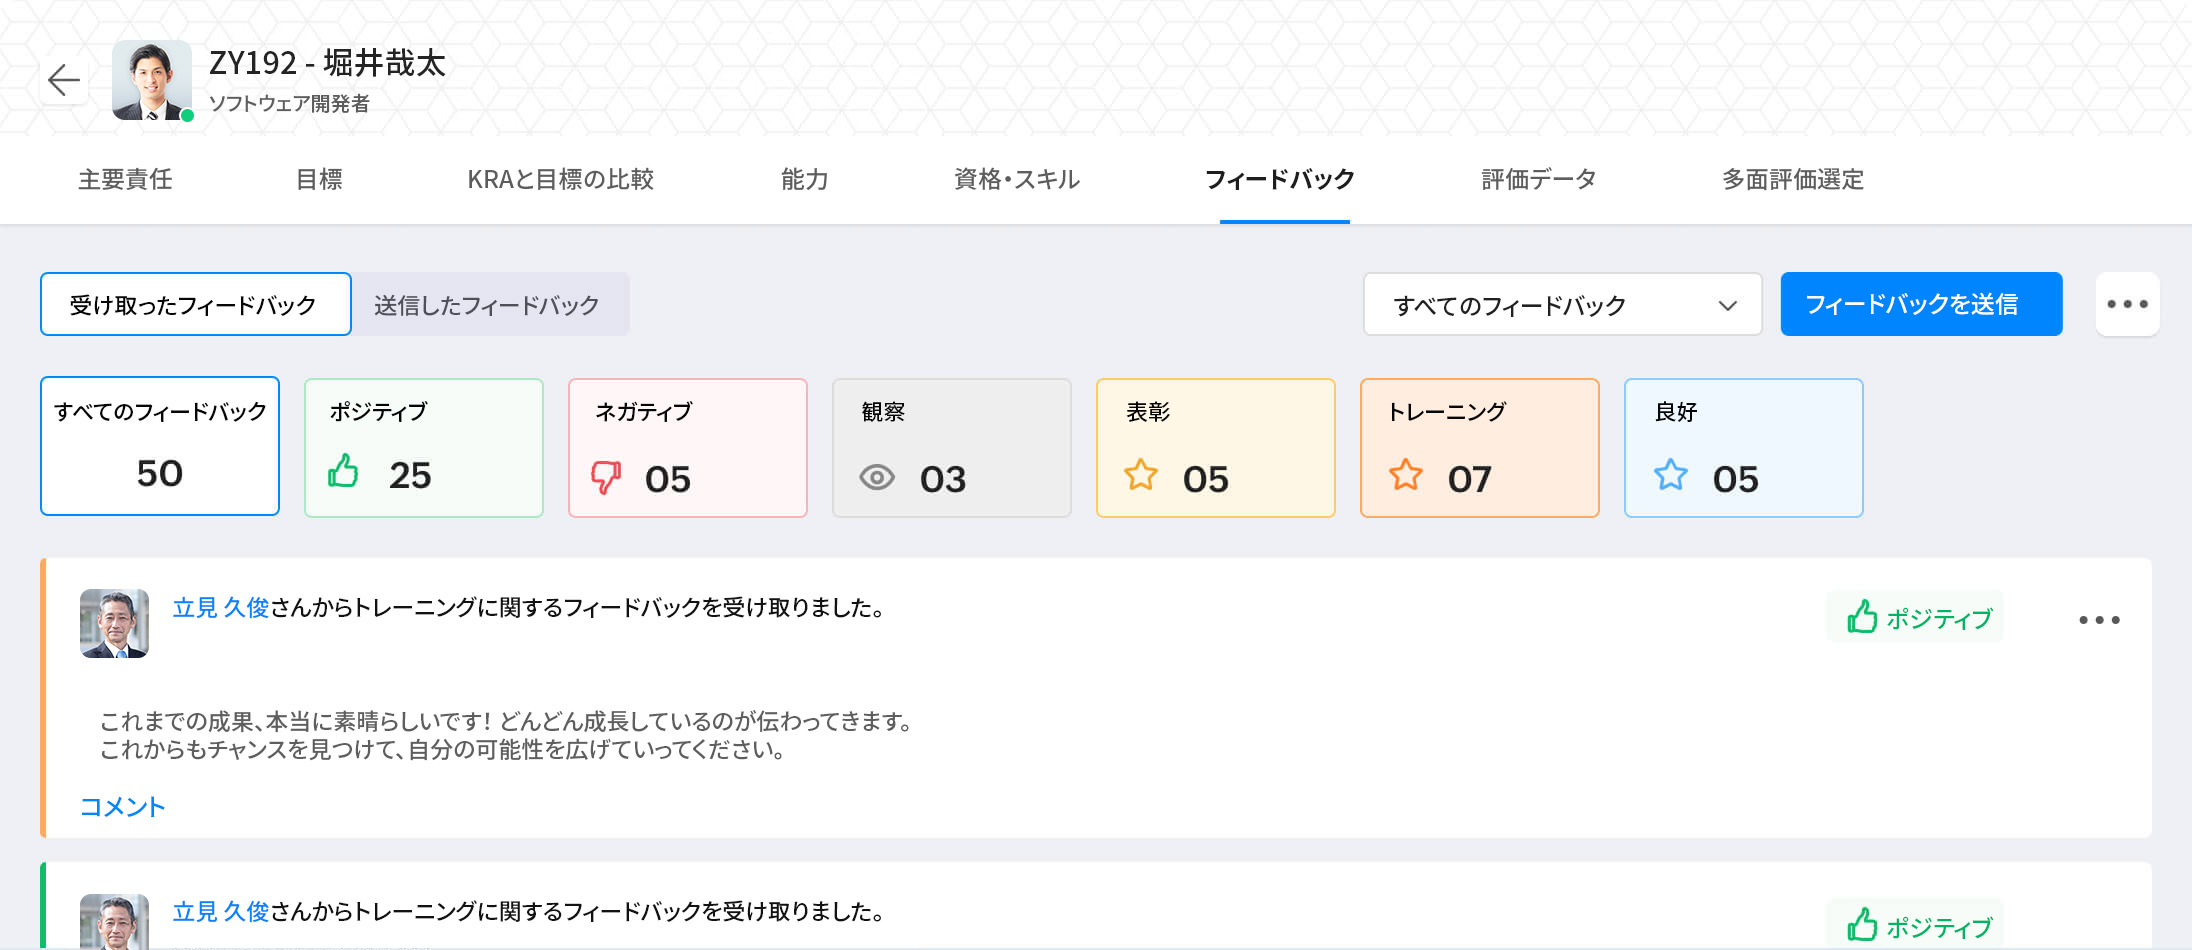
Task: Click the orange star icon on トレーニング card
Action: click(x=1406, y=476)
